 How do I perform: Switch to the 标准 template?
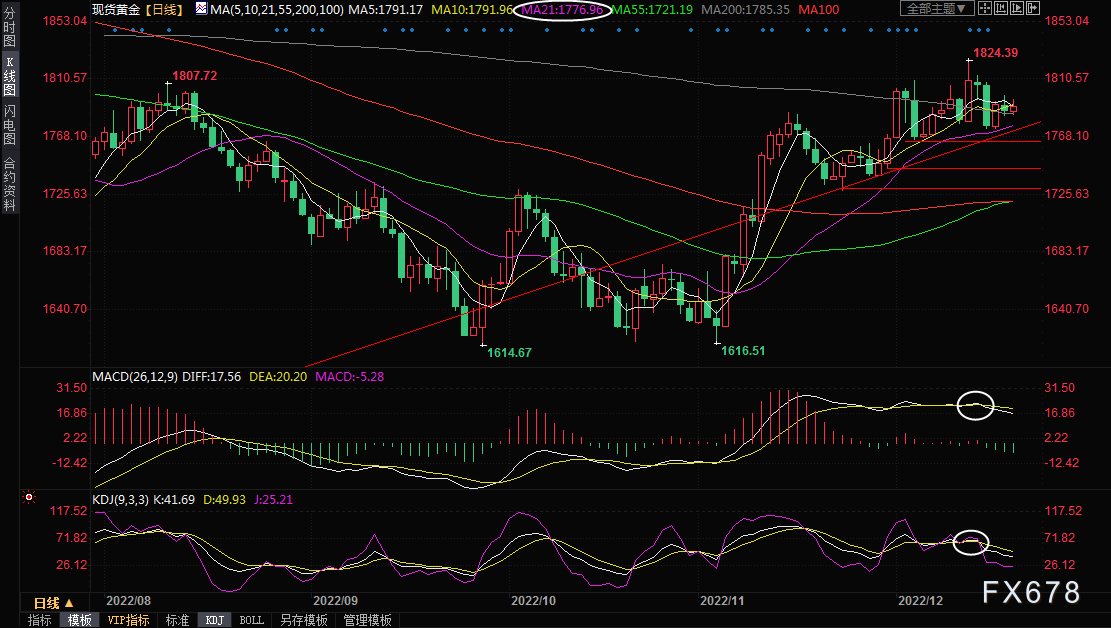(177, 620)
